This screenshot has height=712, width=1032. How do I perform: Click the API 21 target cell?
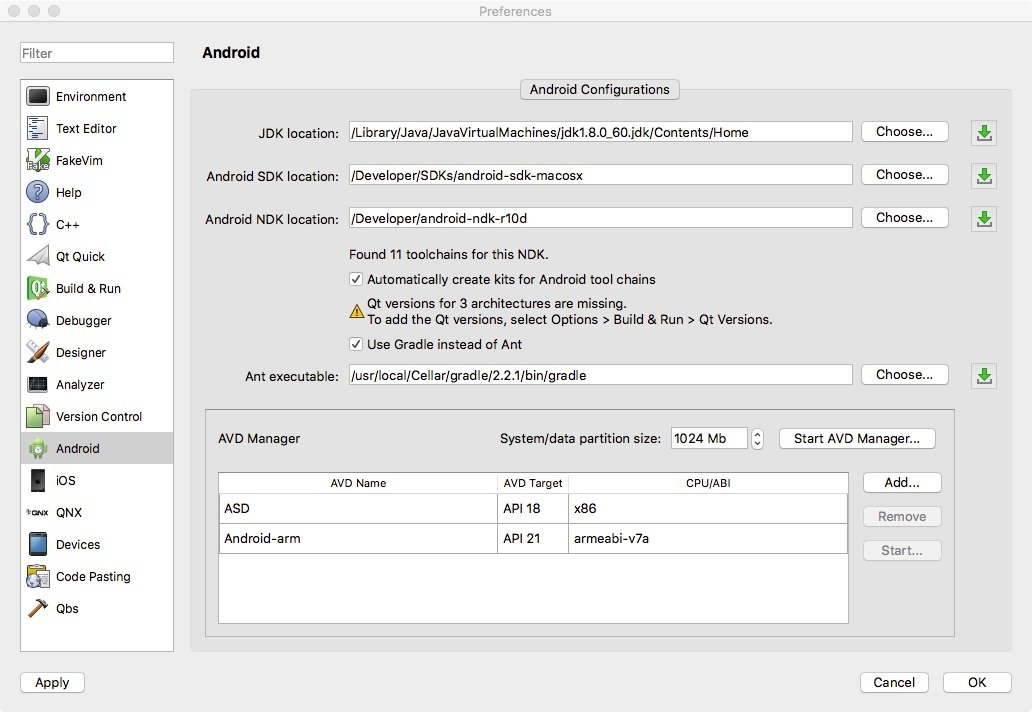pos(532,538)
